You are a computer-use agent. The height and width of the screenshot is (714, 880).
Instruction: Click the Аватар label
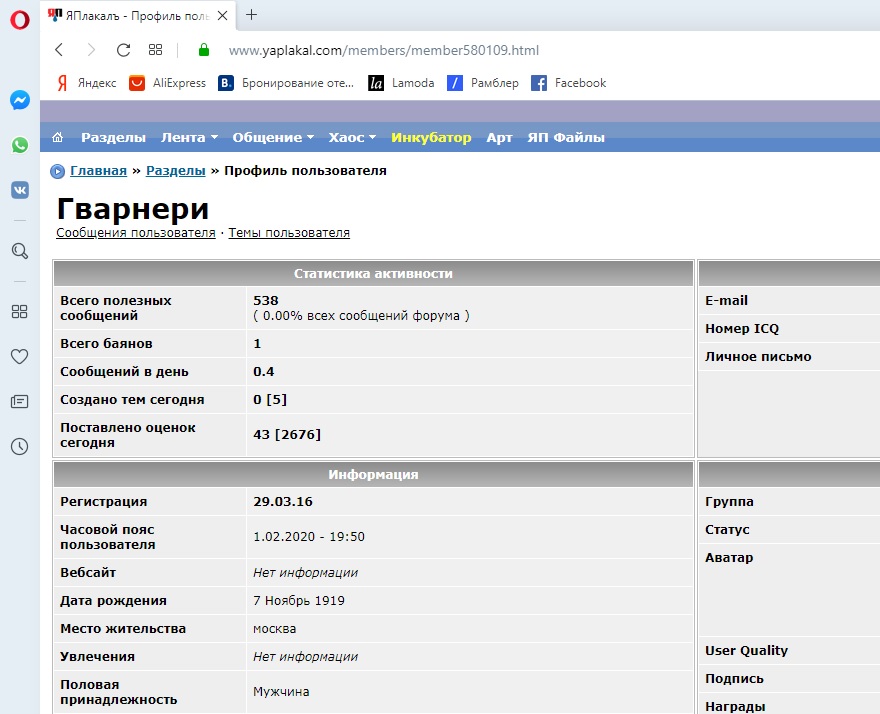coord(729,557)
